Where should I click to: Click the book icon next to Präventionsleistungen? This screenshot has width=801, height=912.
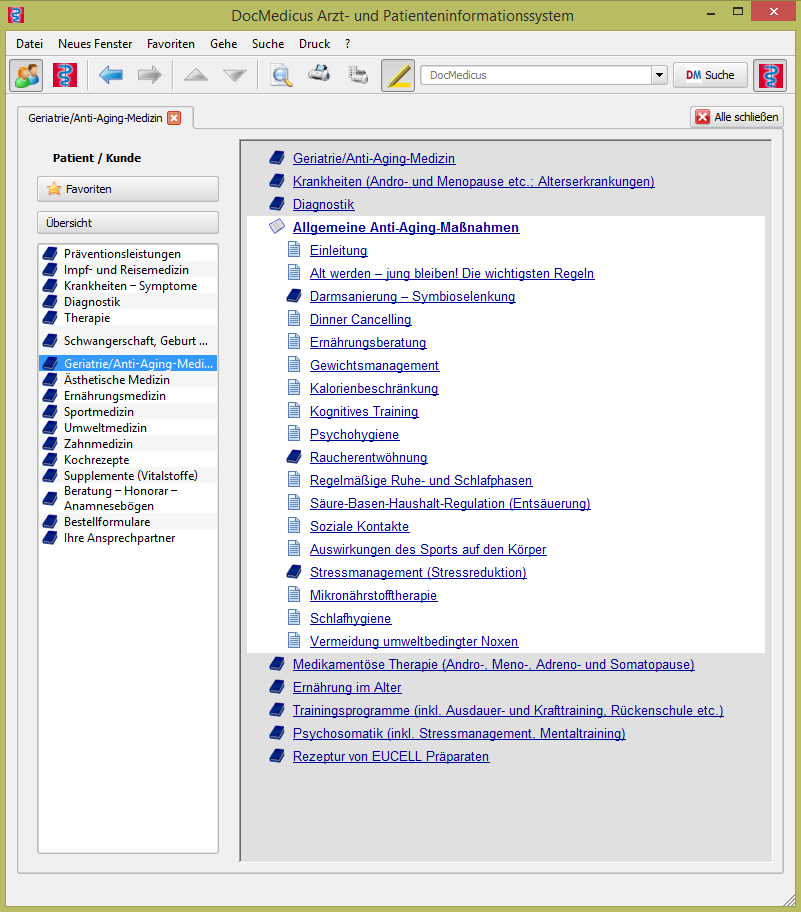pos(51,254)
